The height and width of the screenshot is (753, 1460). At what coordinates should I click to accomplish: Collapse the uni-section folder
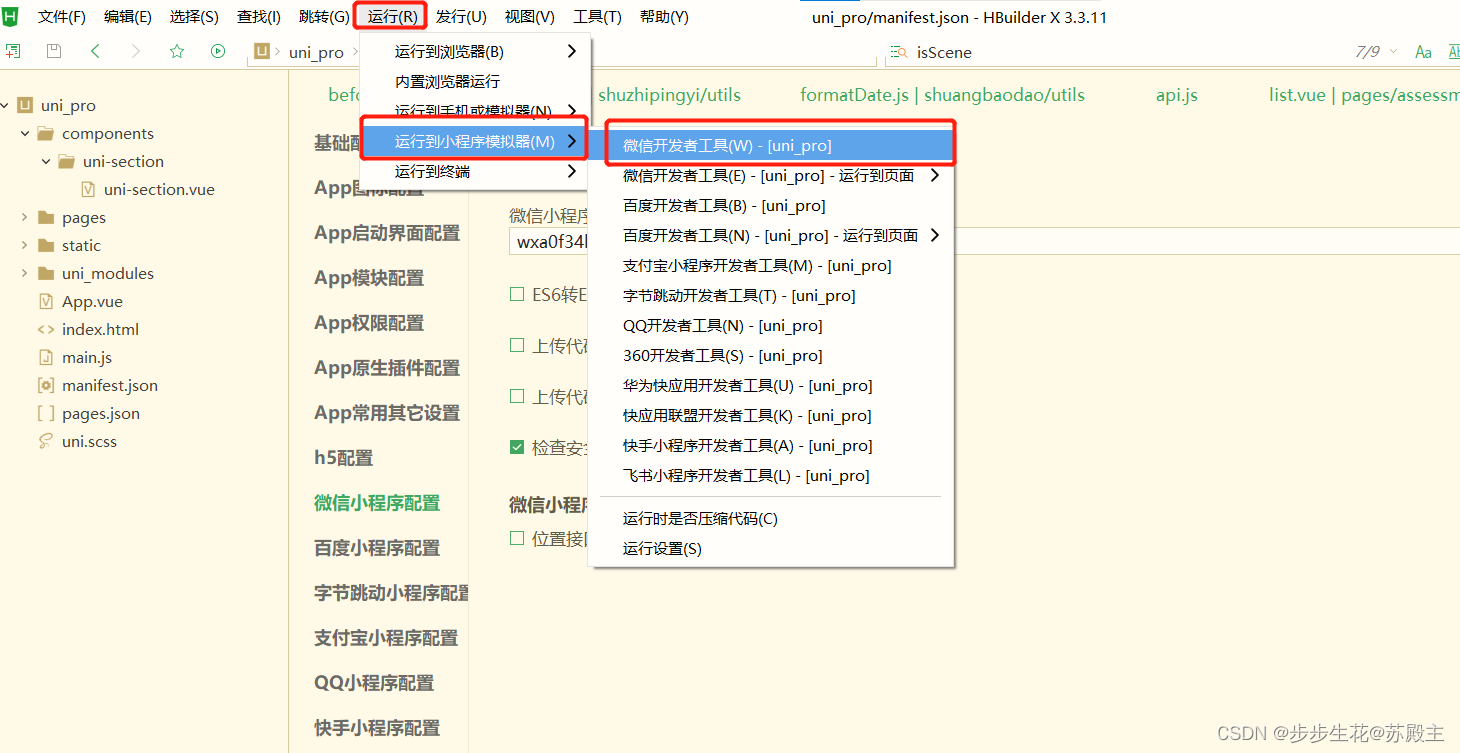46,161
